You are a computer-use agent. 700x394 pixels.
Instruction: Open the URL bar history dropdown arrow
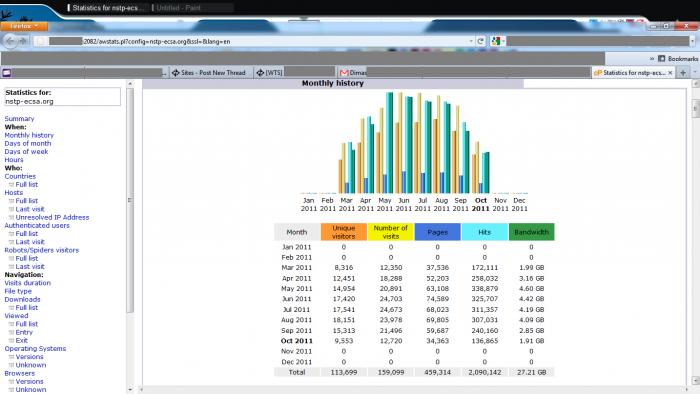(x=471, y=41)
